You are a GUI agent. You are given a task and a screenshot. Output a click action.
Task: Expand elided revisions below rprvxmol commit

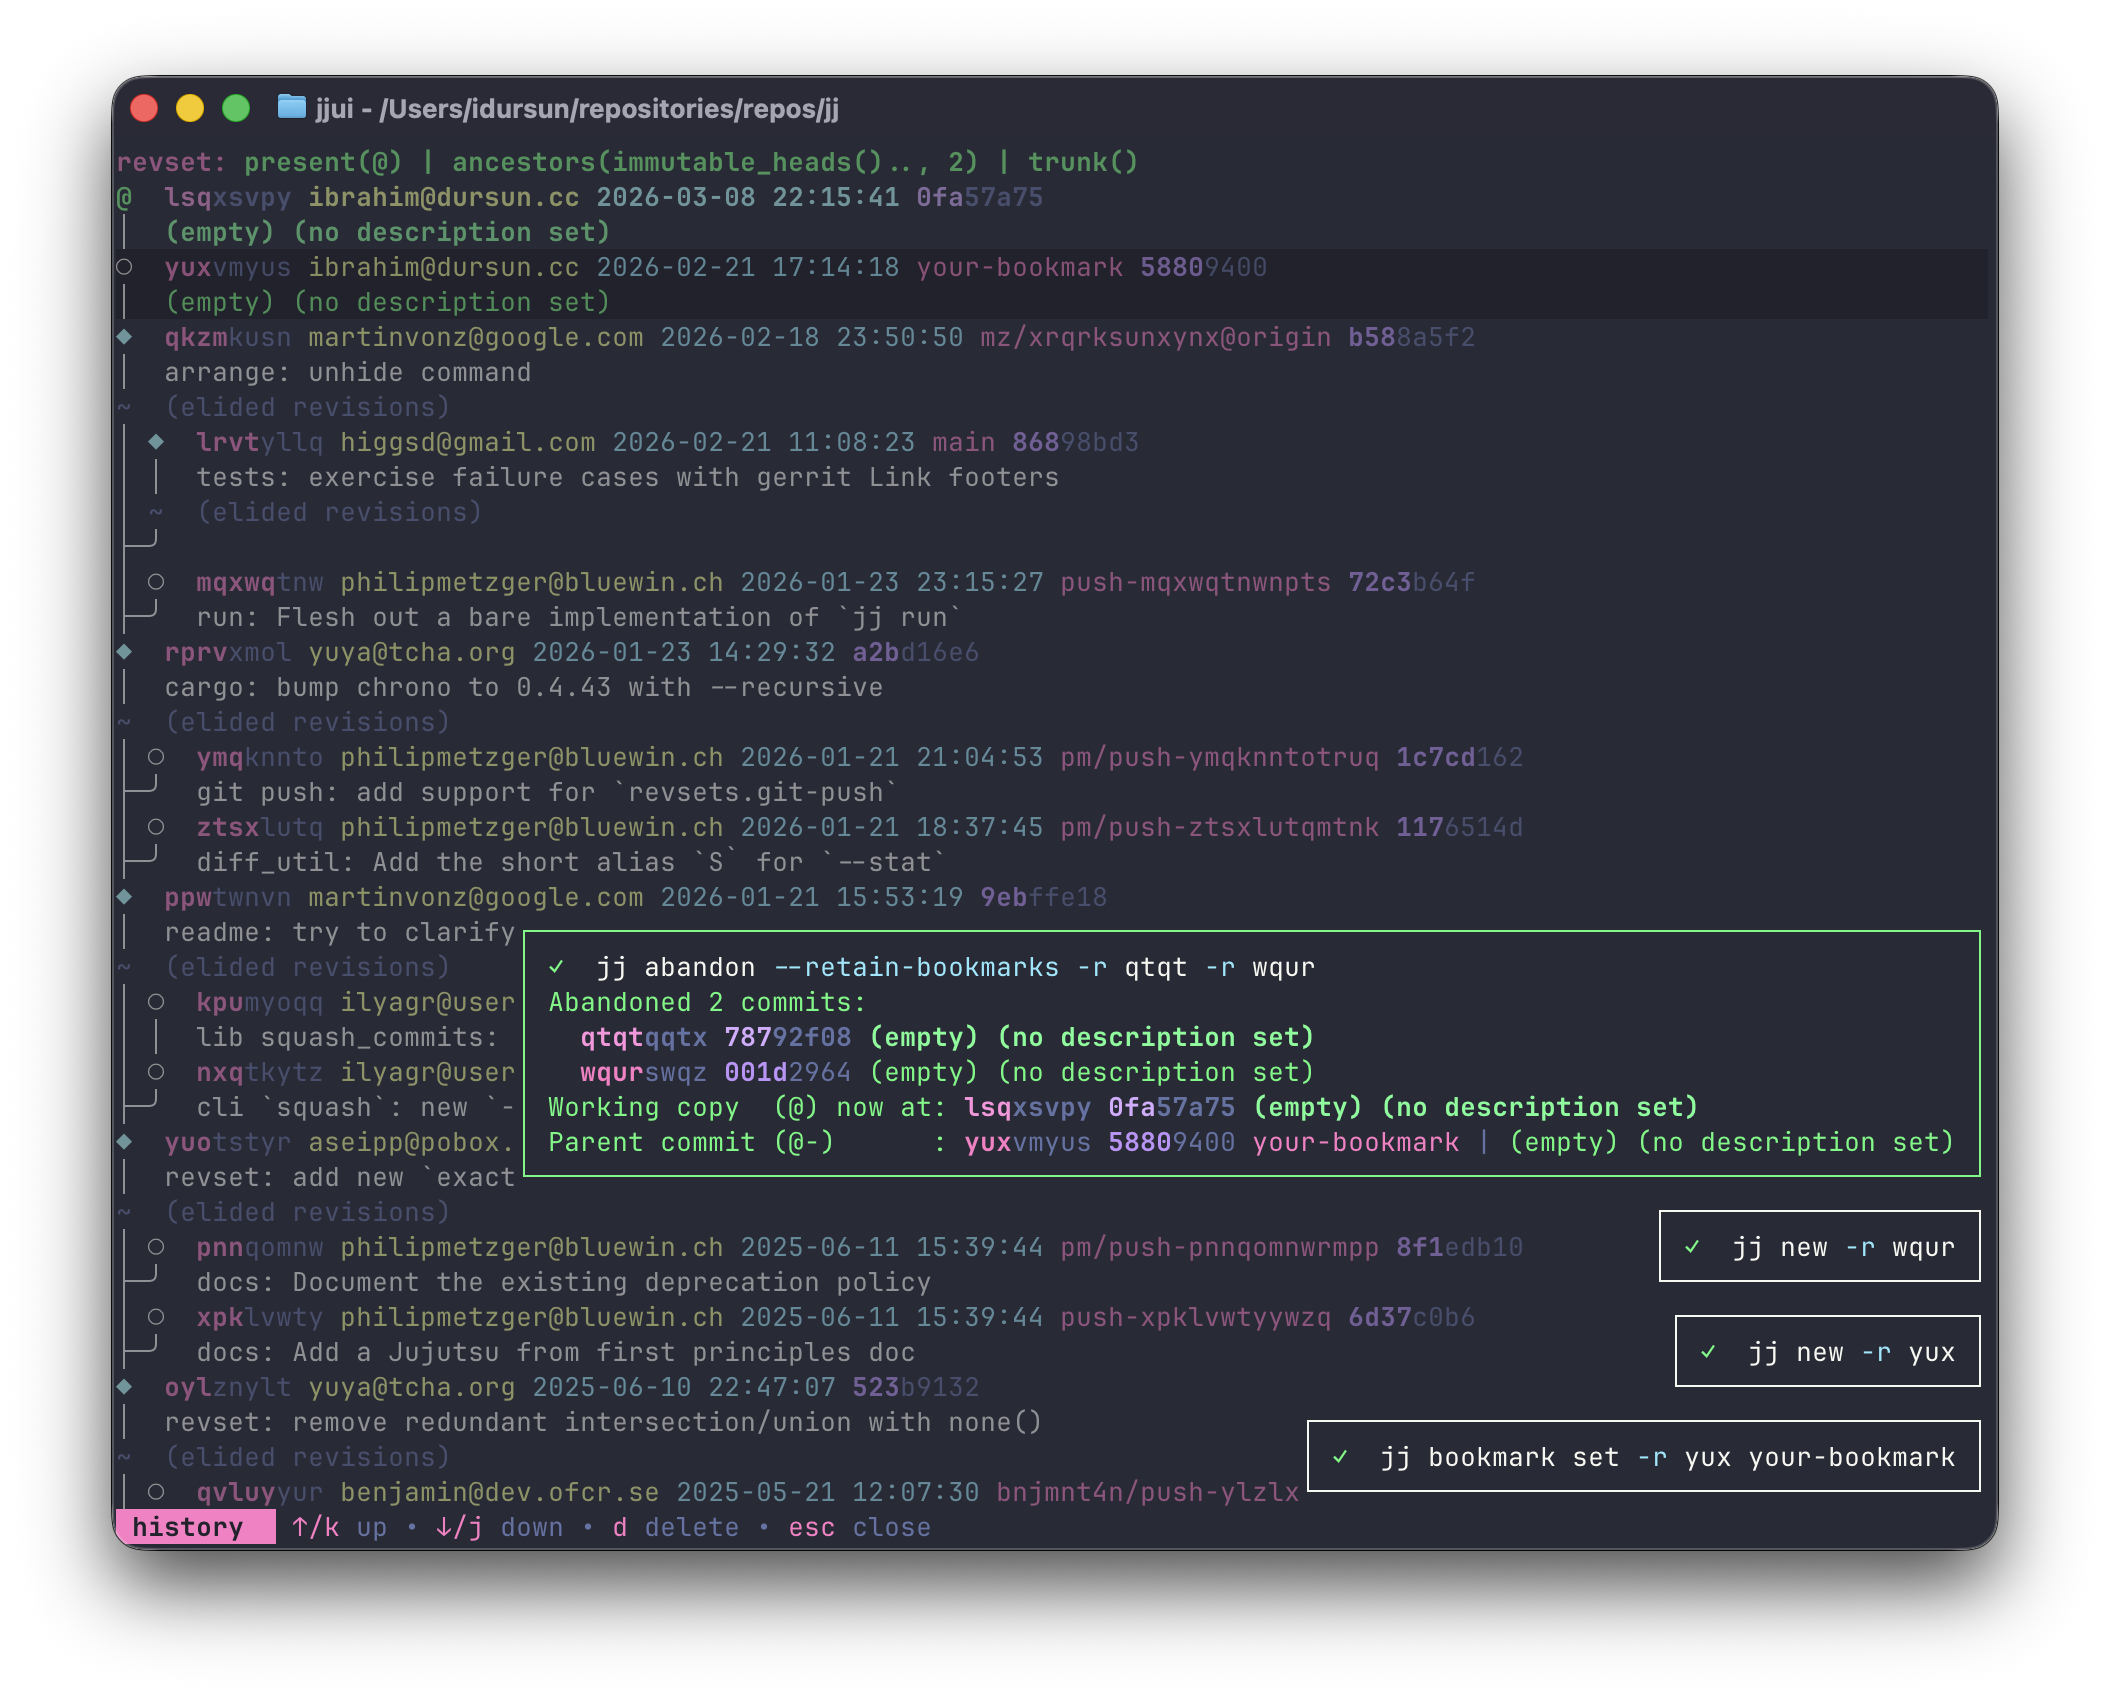pyautogui.click(x=307, y=722)
